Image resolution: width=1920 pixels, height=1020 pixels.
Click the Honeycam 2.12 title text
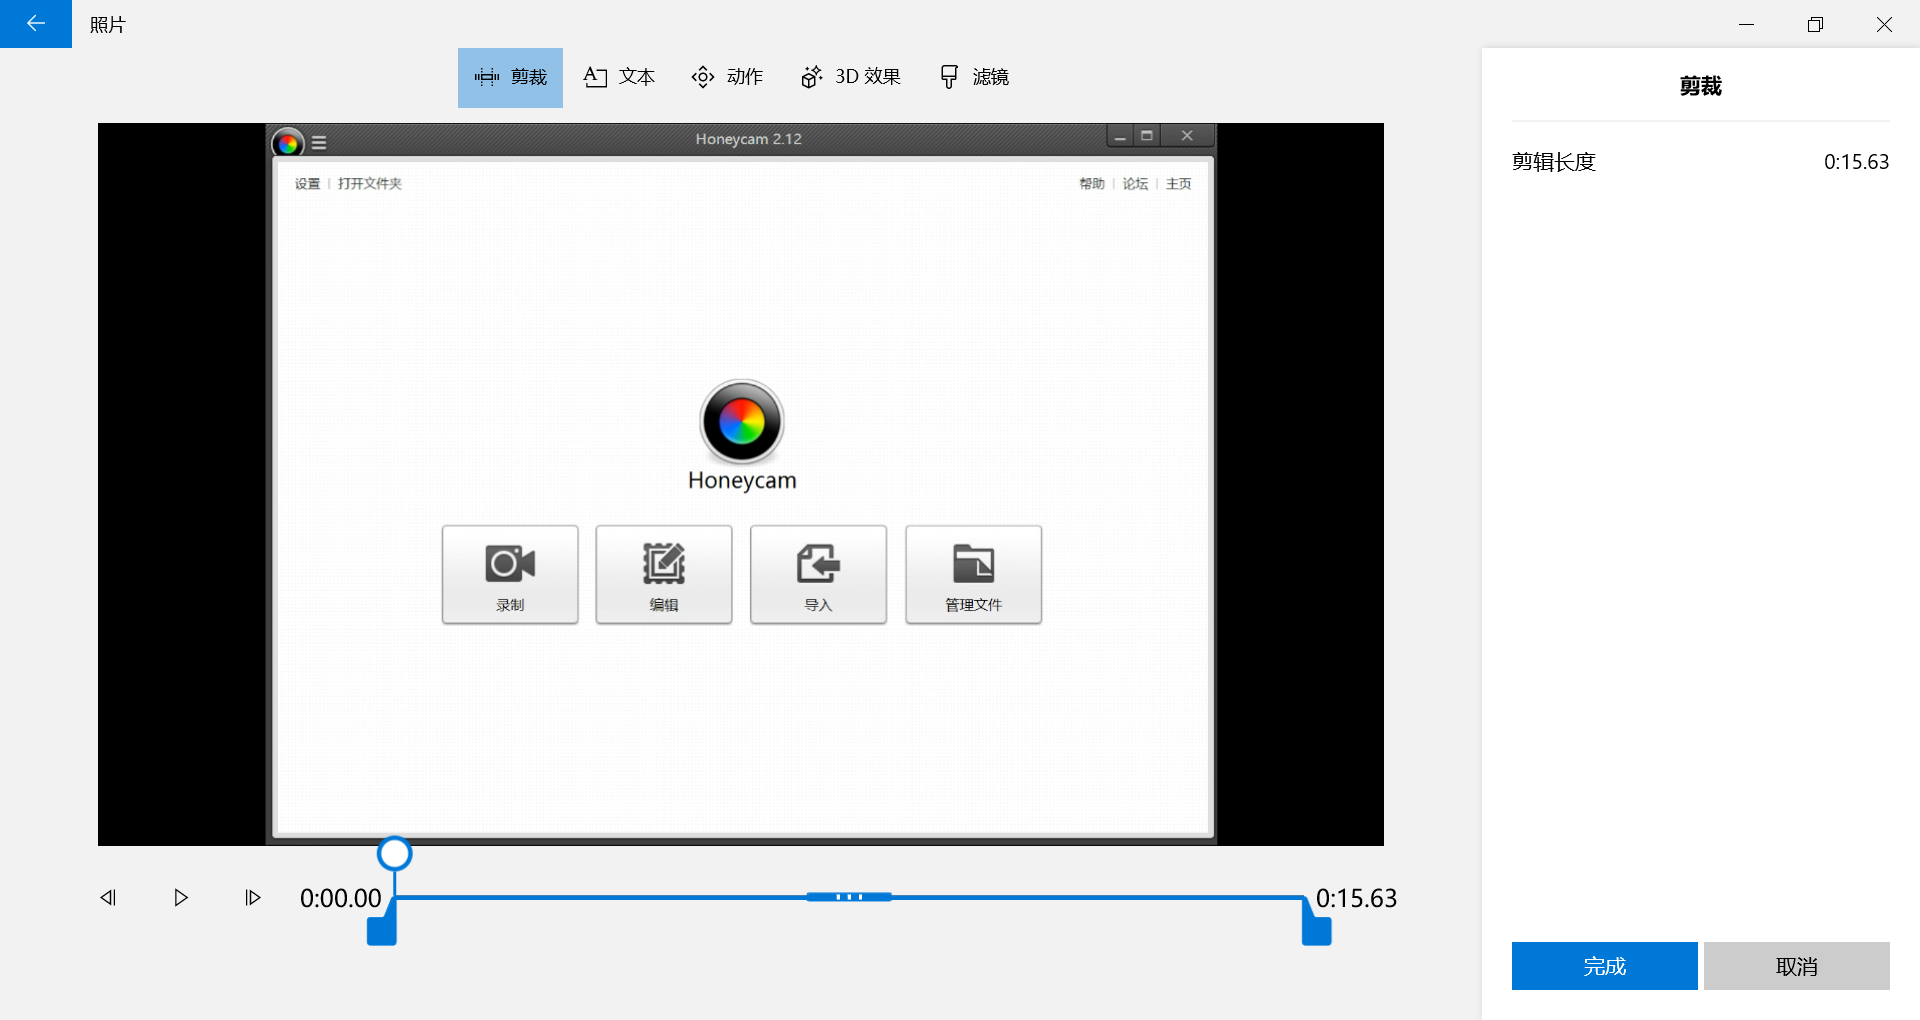(x=749, y=139)
